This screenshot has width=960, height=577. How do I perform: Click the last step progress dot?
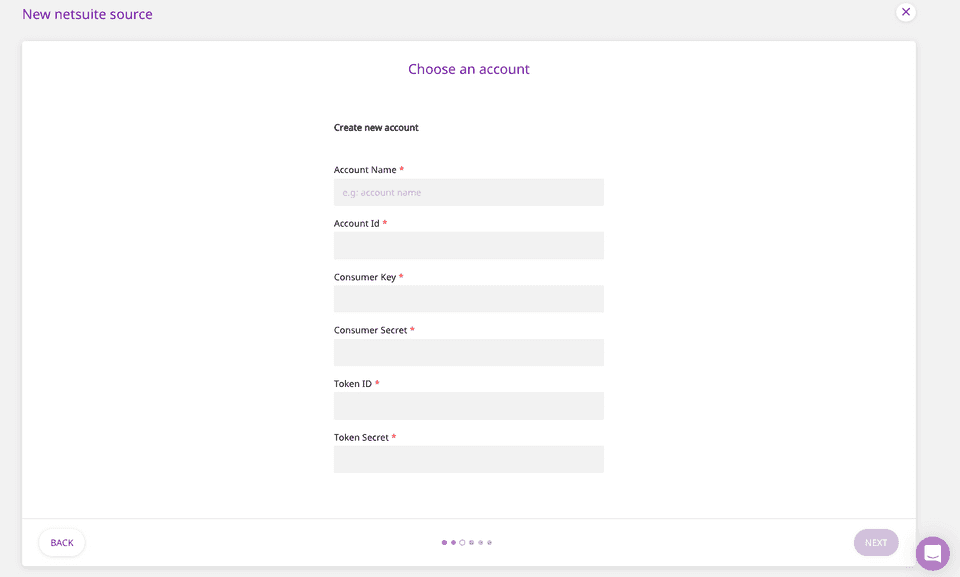coord(489,543)
